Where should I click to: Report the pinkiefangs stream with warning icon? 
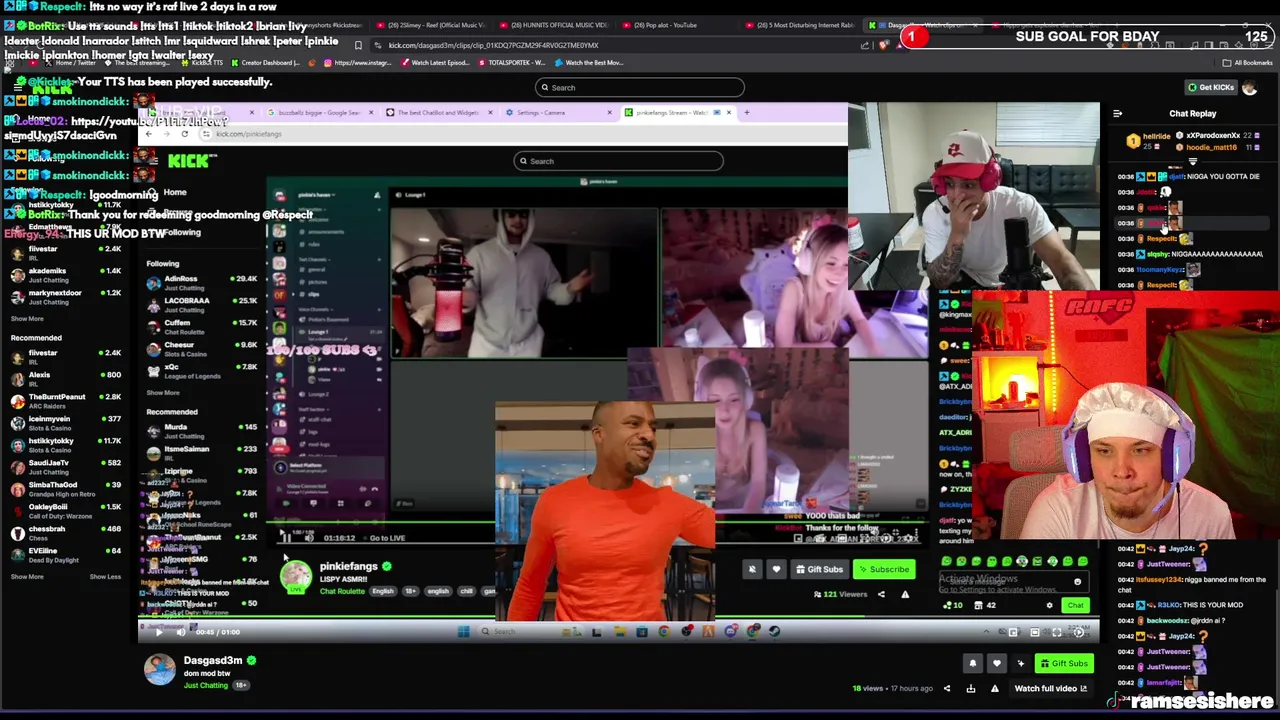pyautogui.click(x=905, y=594)
